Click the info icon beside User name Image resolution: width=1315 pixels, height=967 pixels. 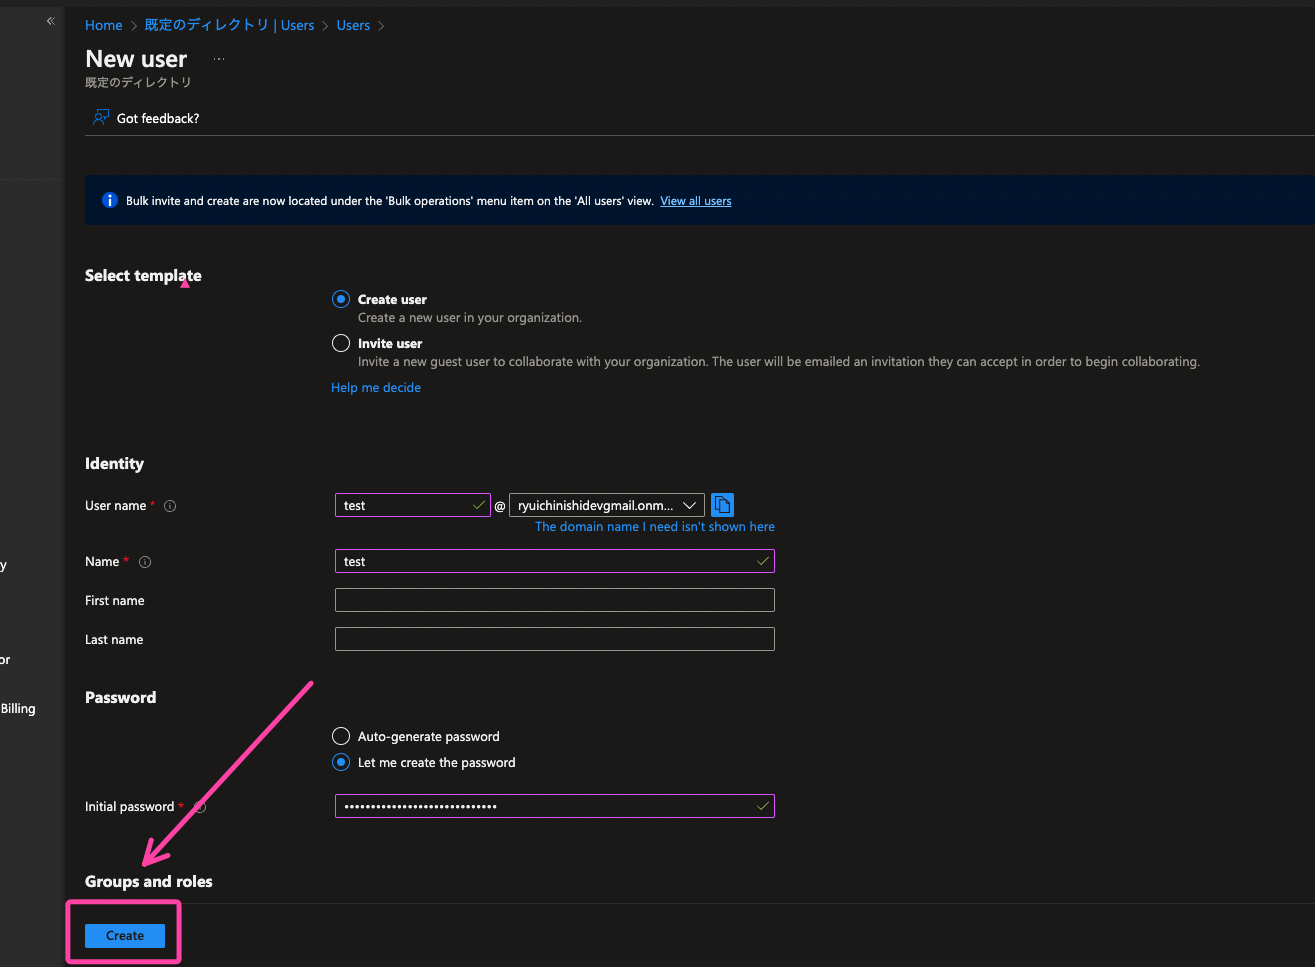point(170,506)
